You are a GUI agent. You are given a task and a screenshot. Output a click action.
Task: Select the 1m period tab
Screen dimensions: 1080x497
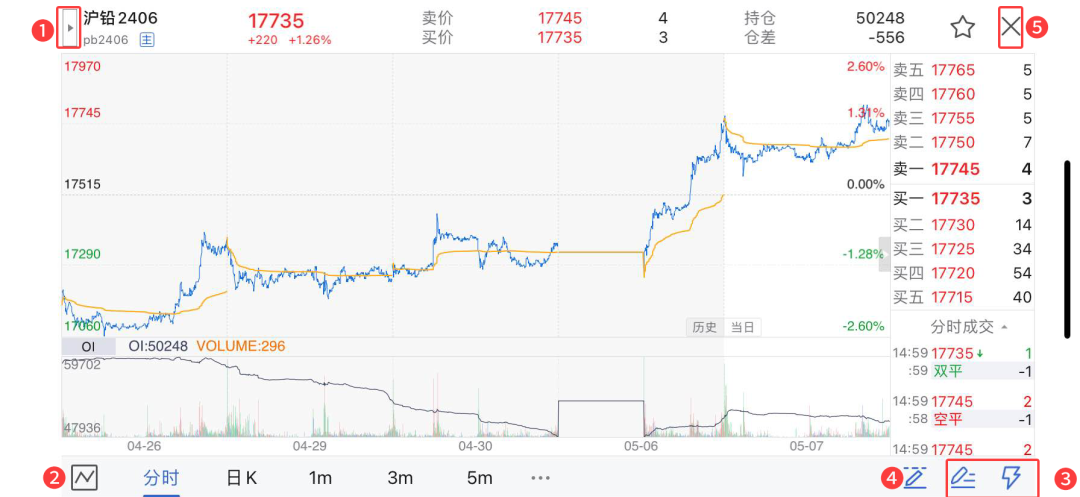(x=320, y=478)
